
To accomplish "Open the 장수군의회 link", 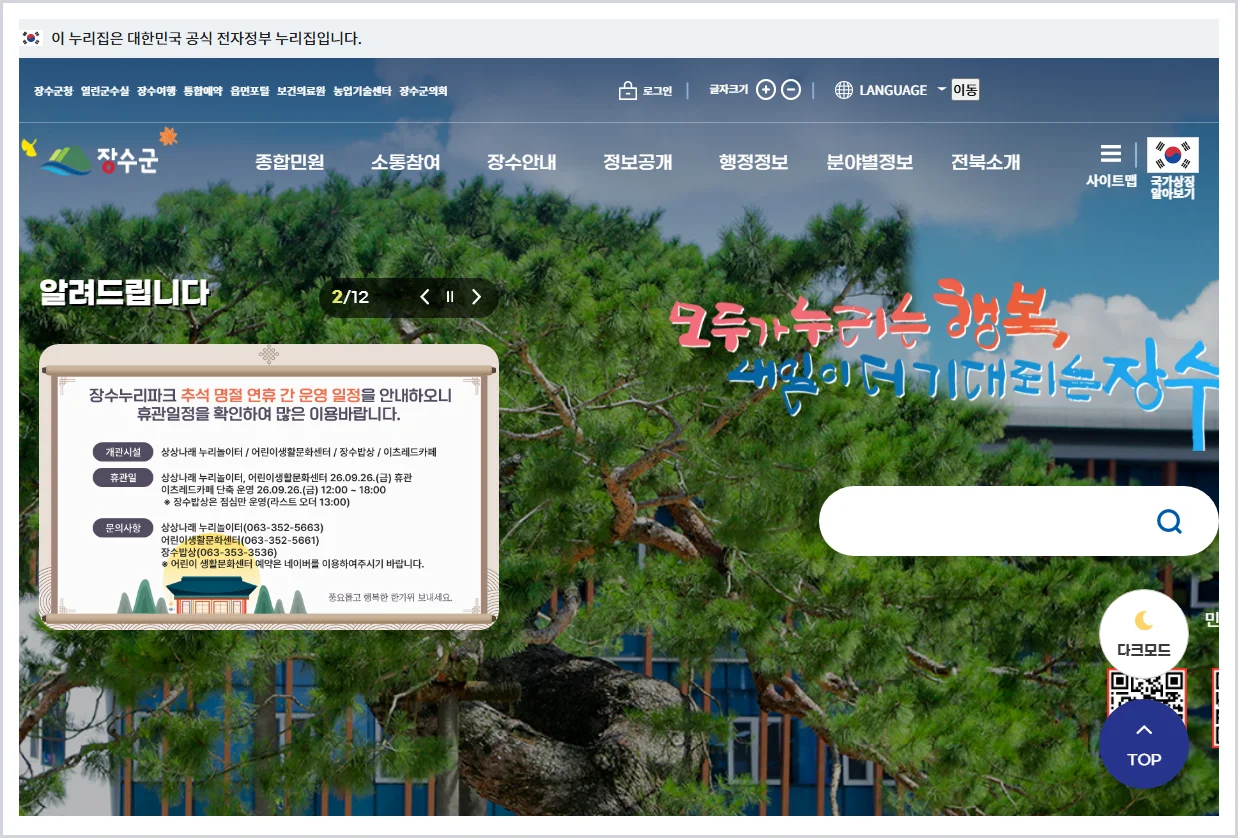I will tap(424, 91).
